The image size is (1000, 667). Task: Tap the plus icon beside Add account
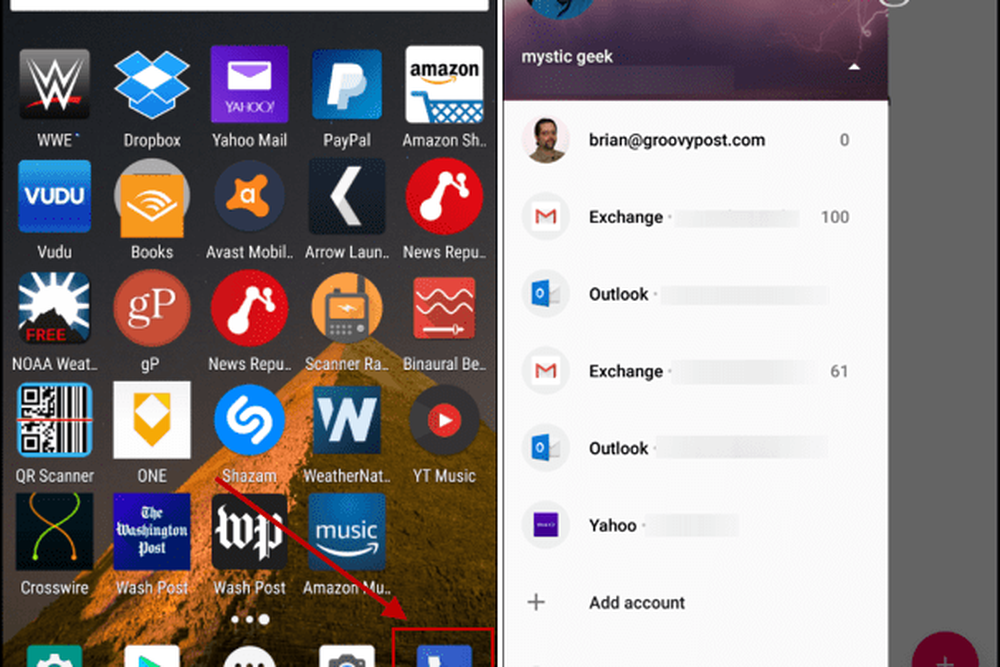tap(536, 602)
